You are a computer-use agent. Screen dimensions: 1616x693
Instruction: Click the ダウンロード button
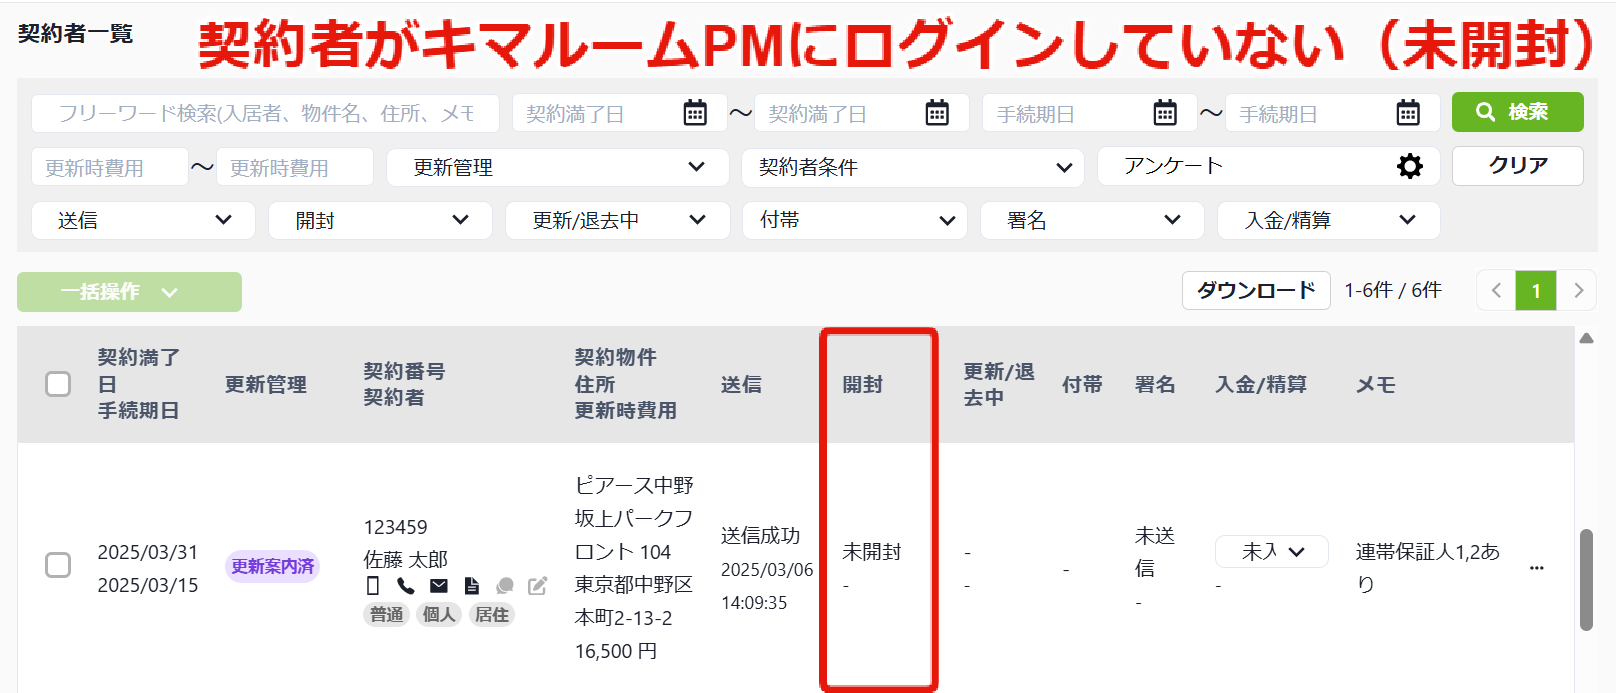coord(1256,291)
